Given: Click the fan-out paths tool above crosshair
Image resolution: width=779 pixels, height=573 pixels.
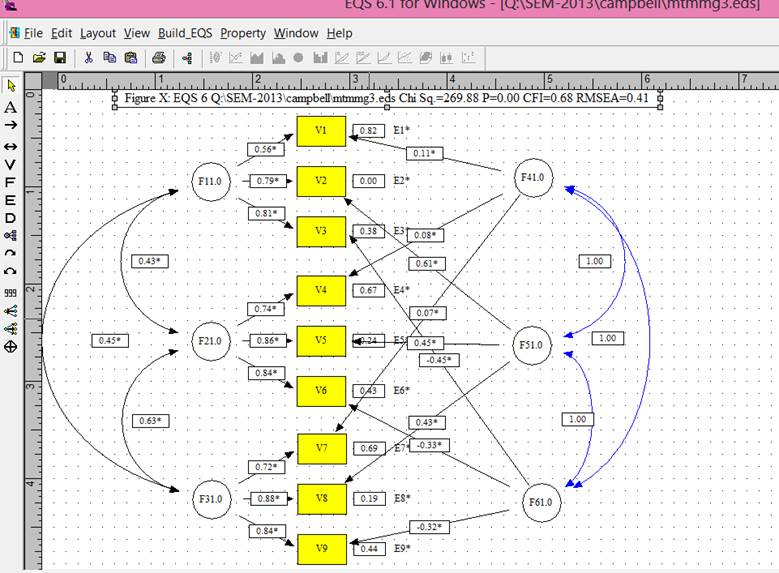Looking at the screenshot, I should coord(10,328).
